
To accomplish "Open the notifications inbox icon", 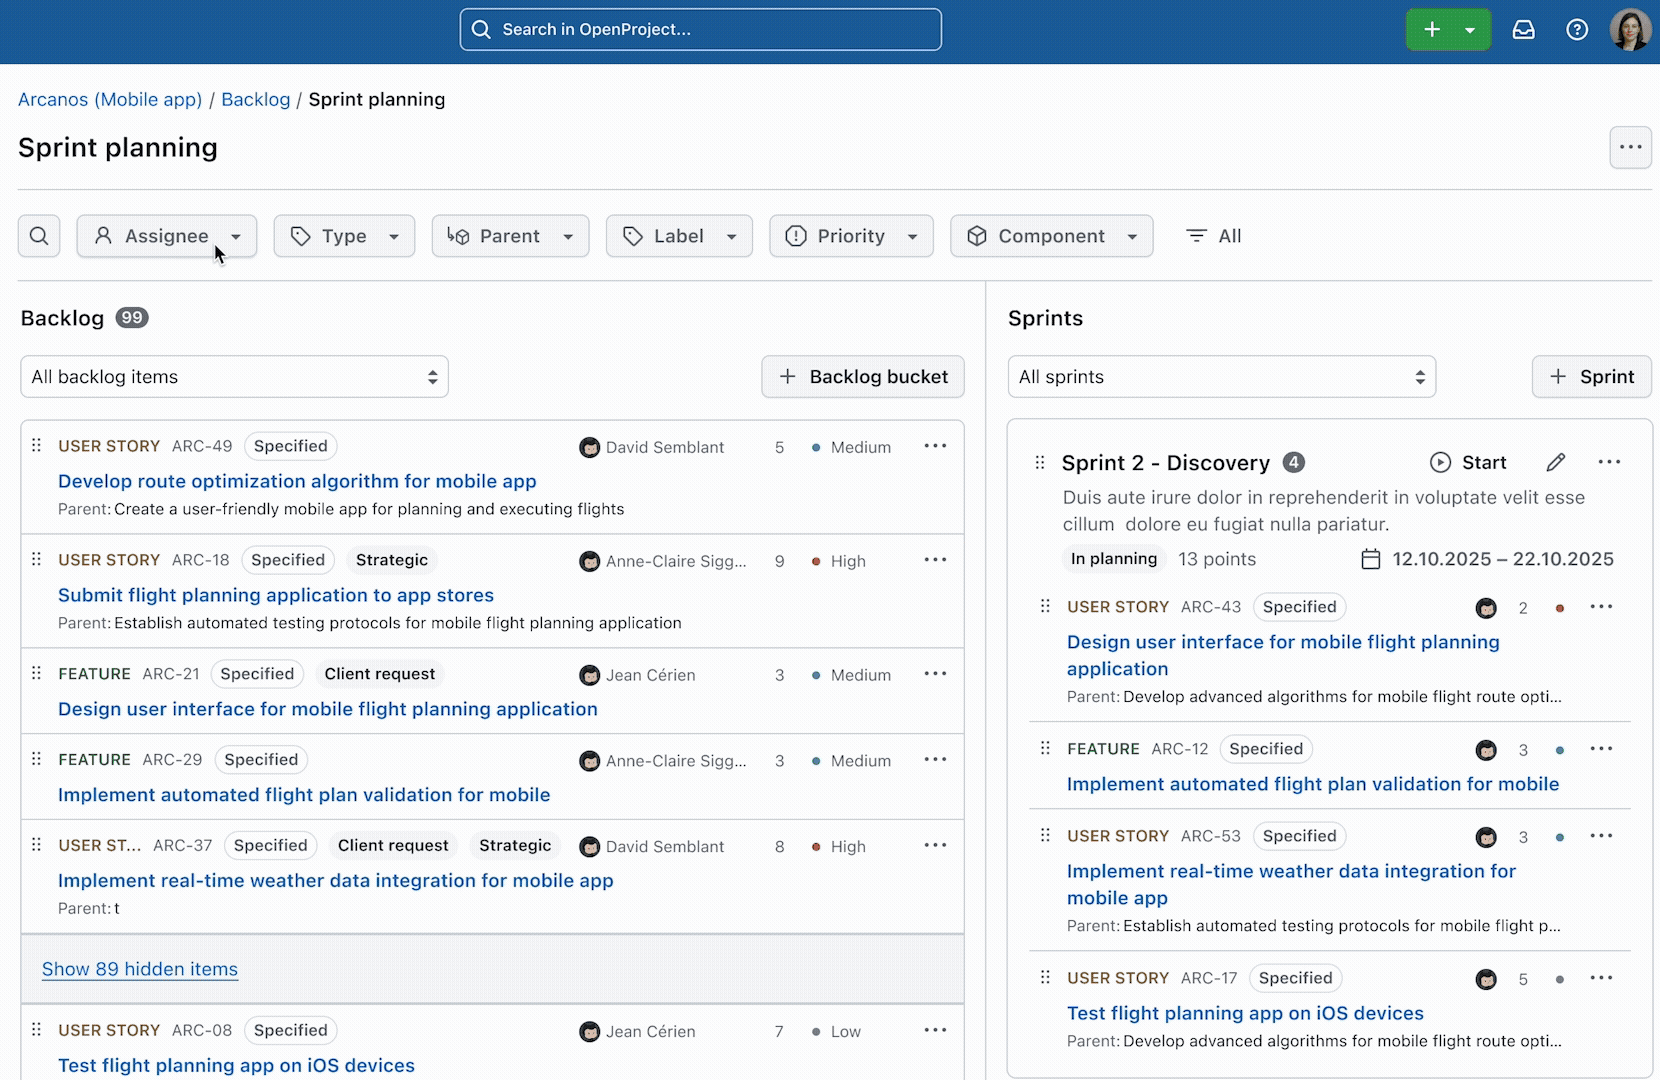I will click(x=1524, y=29).
